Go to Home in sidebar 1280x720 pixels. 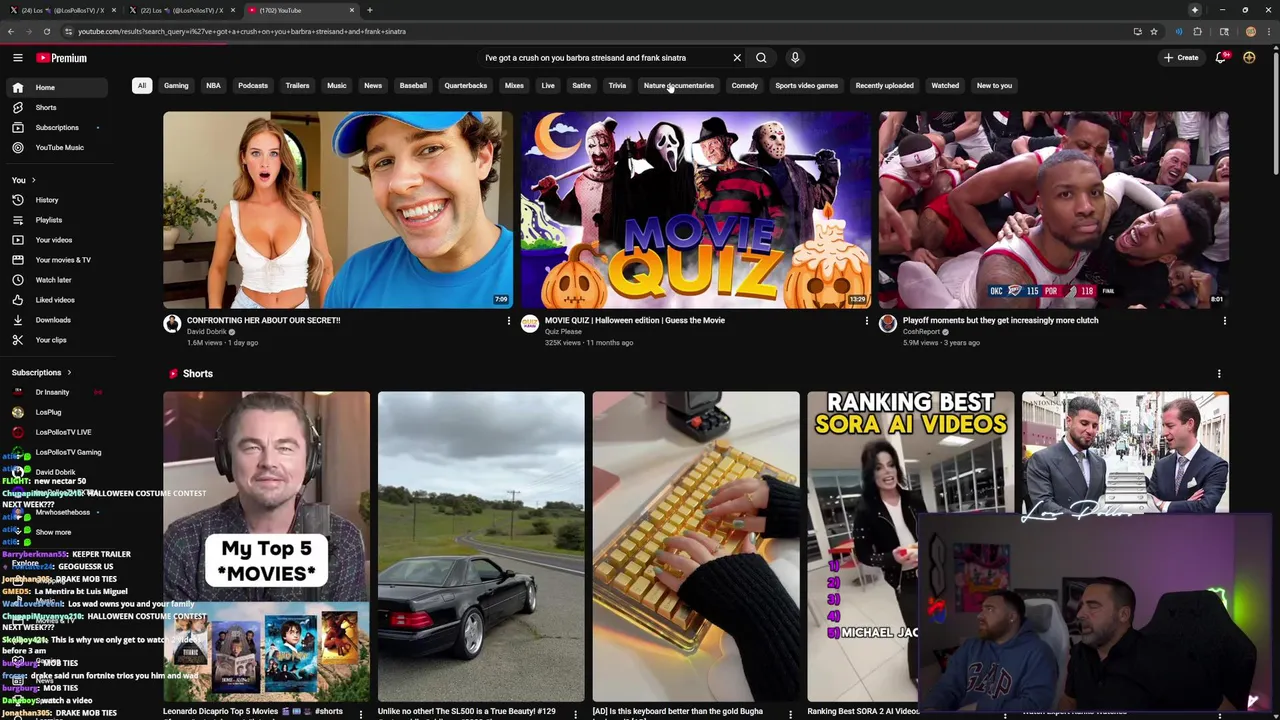57,87
